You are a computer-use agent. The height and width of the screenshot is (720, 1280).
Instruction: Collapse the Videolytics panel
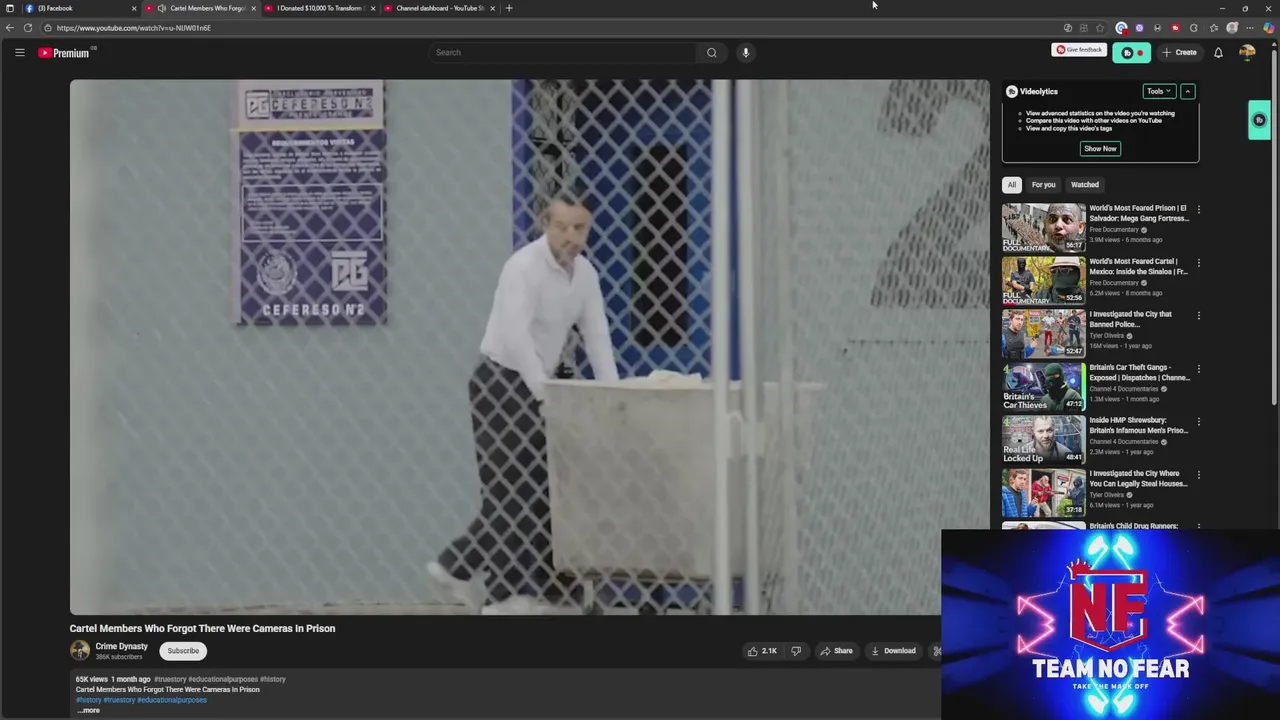point(1187,91)
